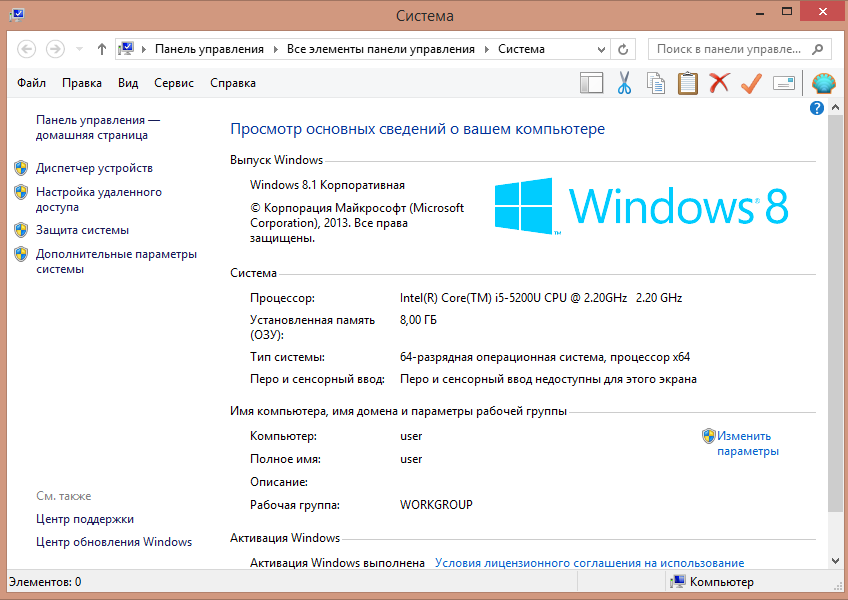Expand arrow after Все элементы панели управления
Screen dimensions: 848x600
[x=486, y=49]
